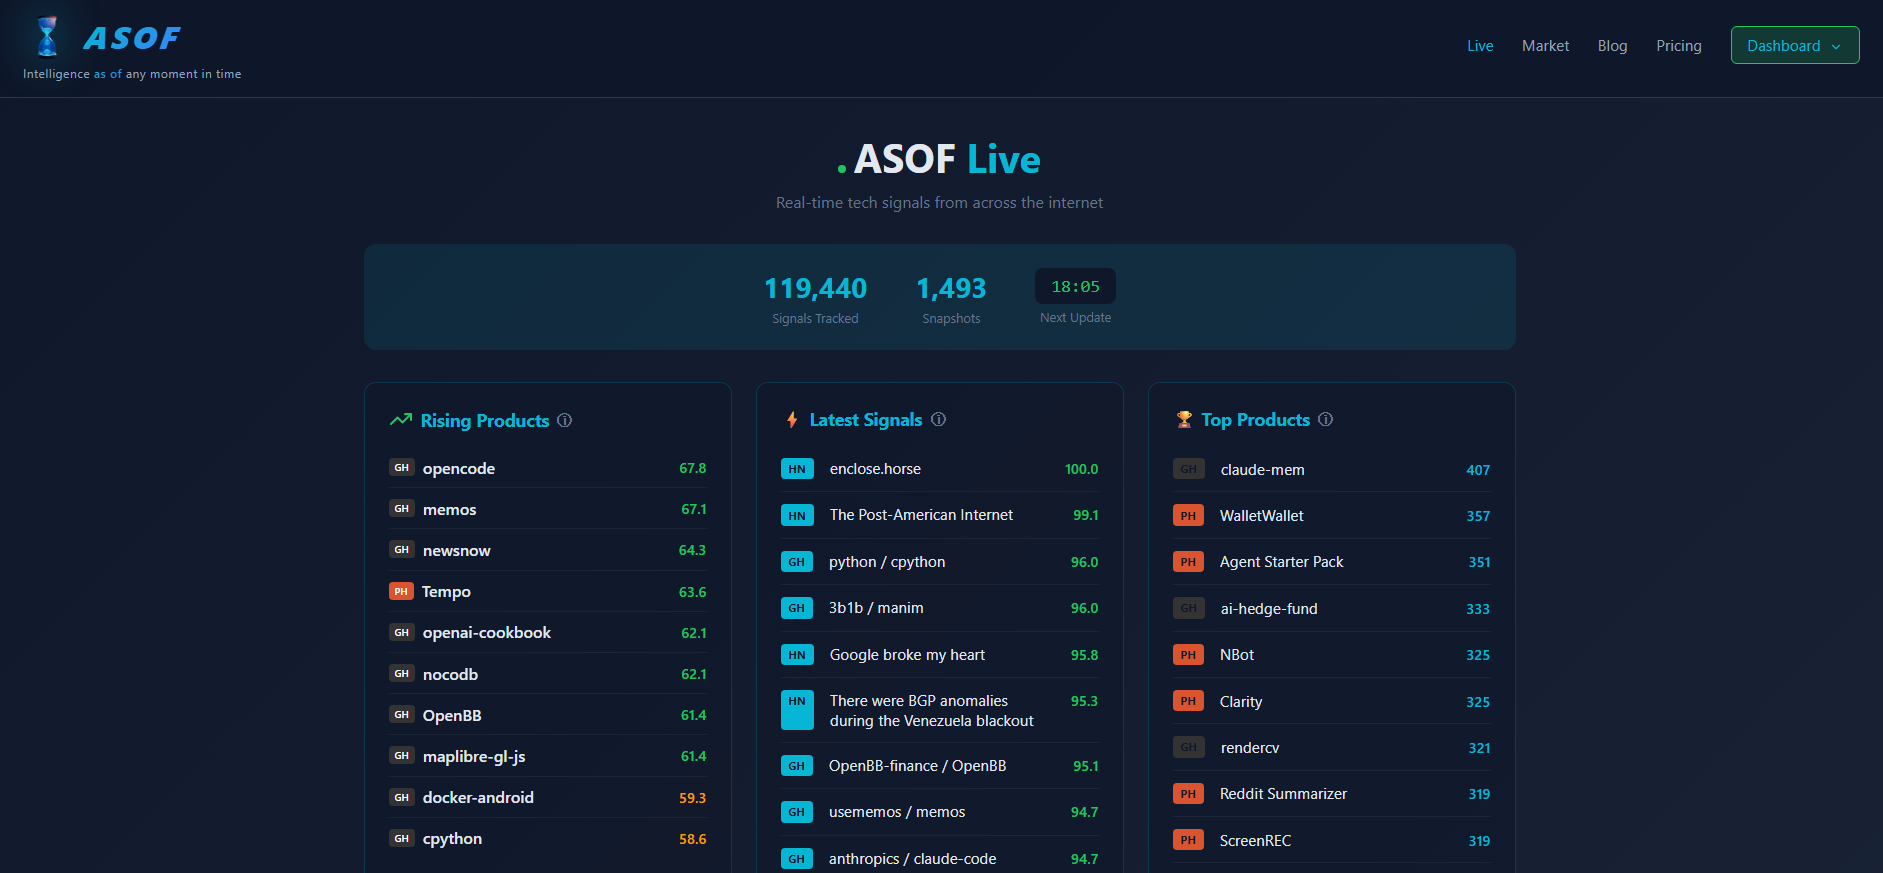The image size is (1883, 873).
Task: Open the Blog nav item
Action: point(1612,46)
